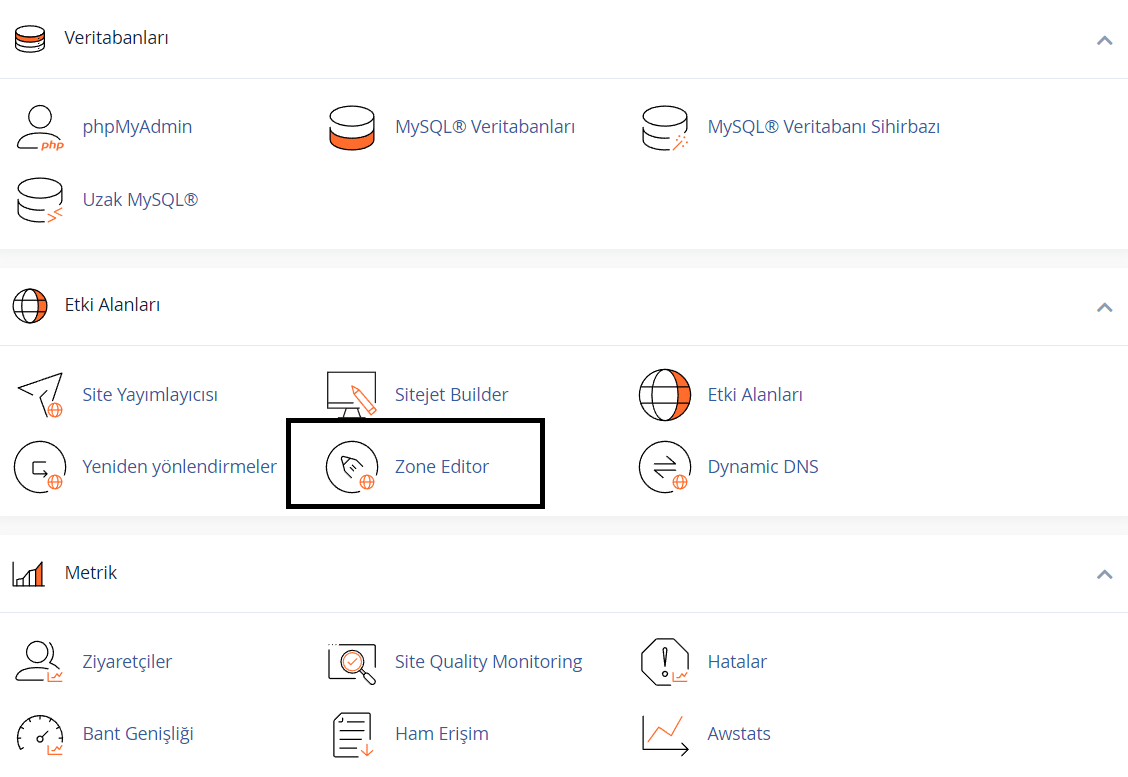View the Hatalar link
Viewport: 1128px width, 777px height.
737,662
